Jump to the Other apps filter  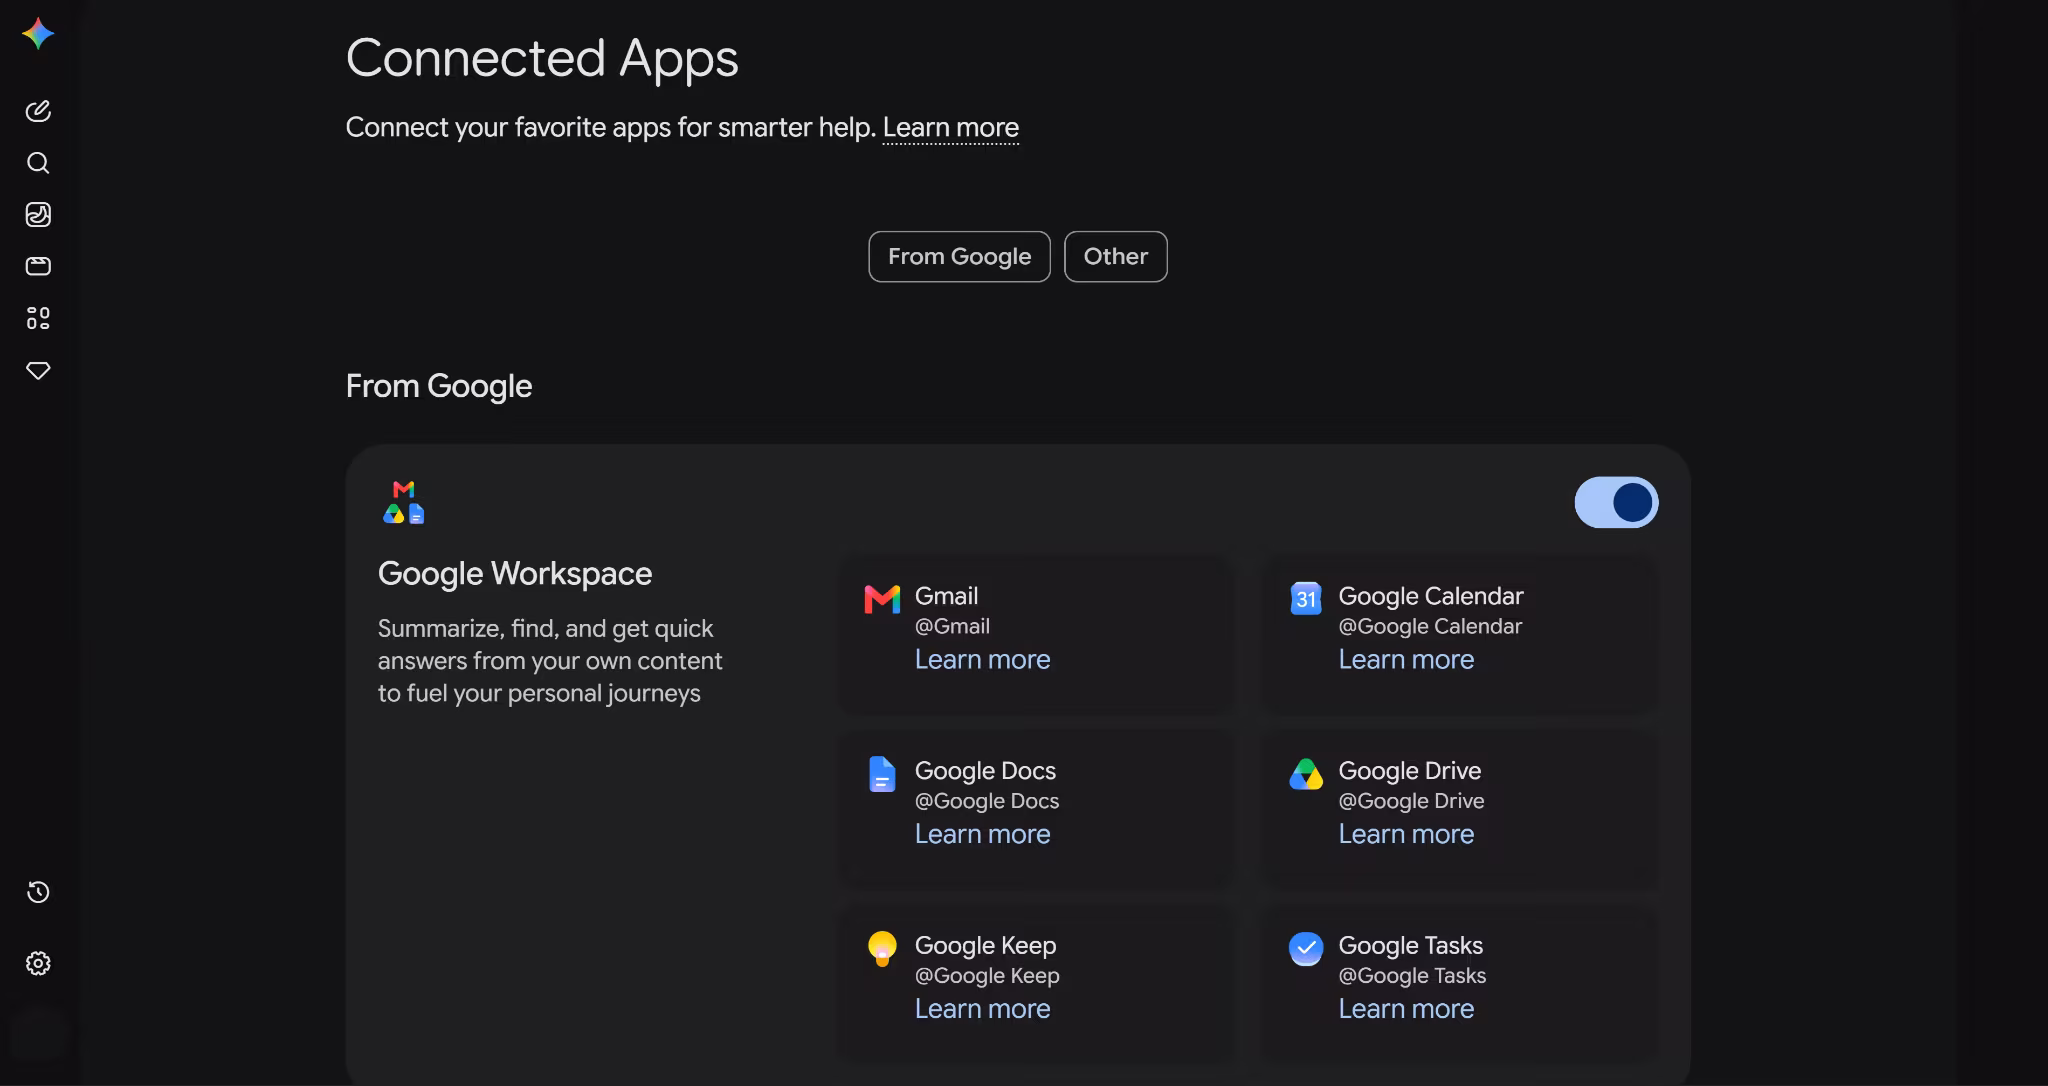coord(1115,257)
